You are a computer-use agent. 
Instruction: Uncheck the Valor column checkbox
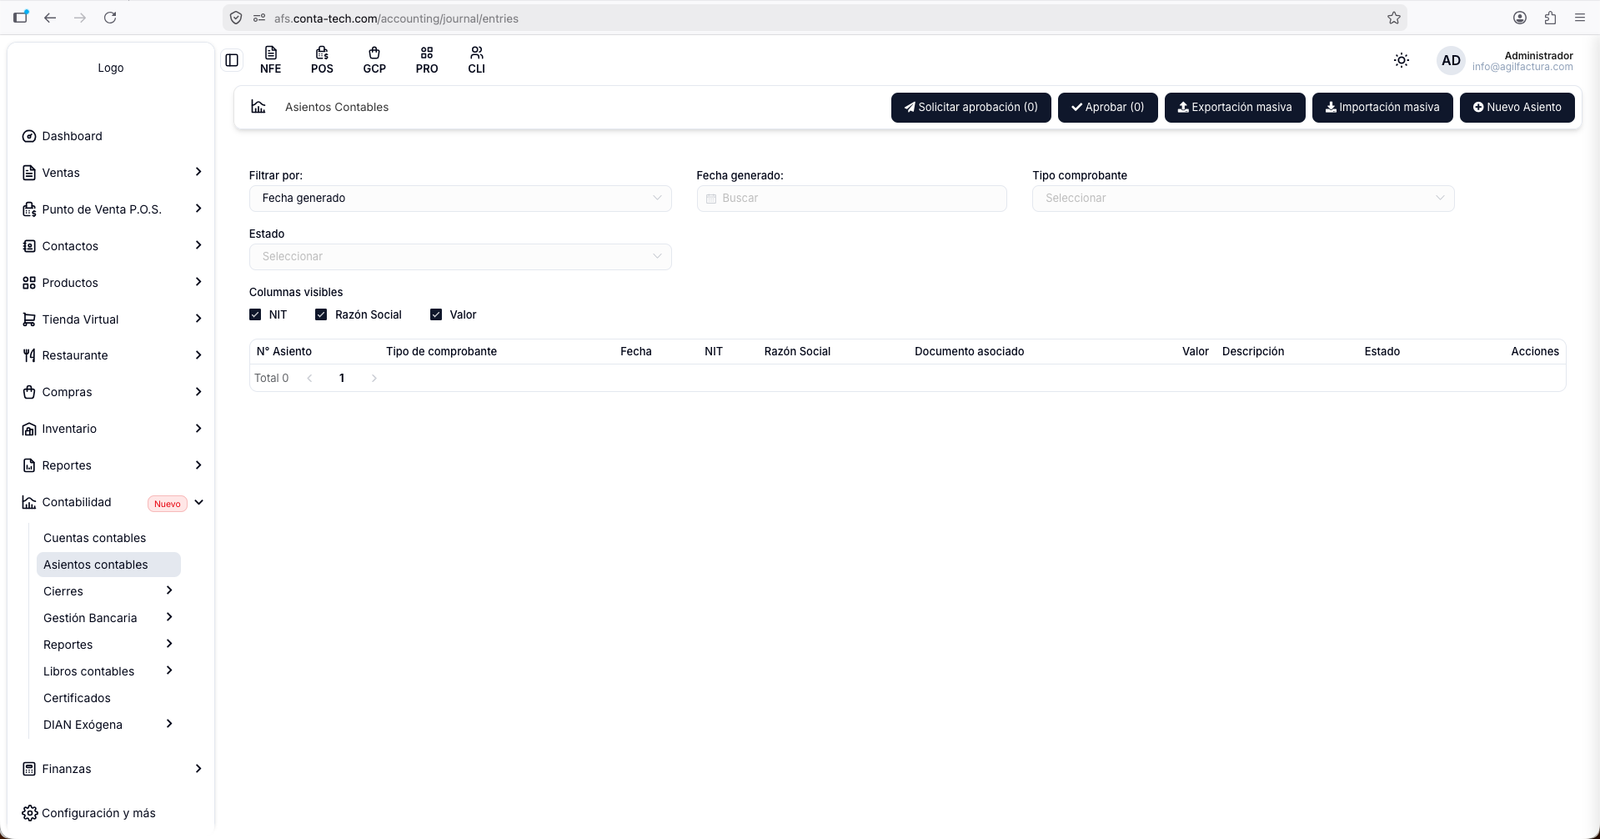tap(436, 314)
